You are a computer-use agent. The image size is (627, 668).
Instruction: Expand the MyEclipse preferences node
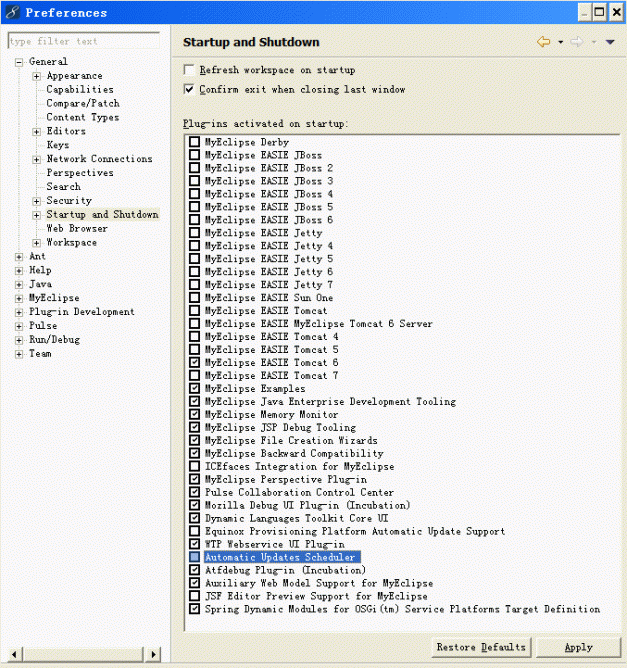(19, 298)
